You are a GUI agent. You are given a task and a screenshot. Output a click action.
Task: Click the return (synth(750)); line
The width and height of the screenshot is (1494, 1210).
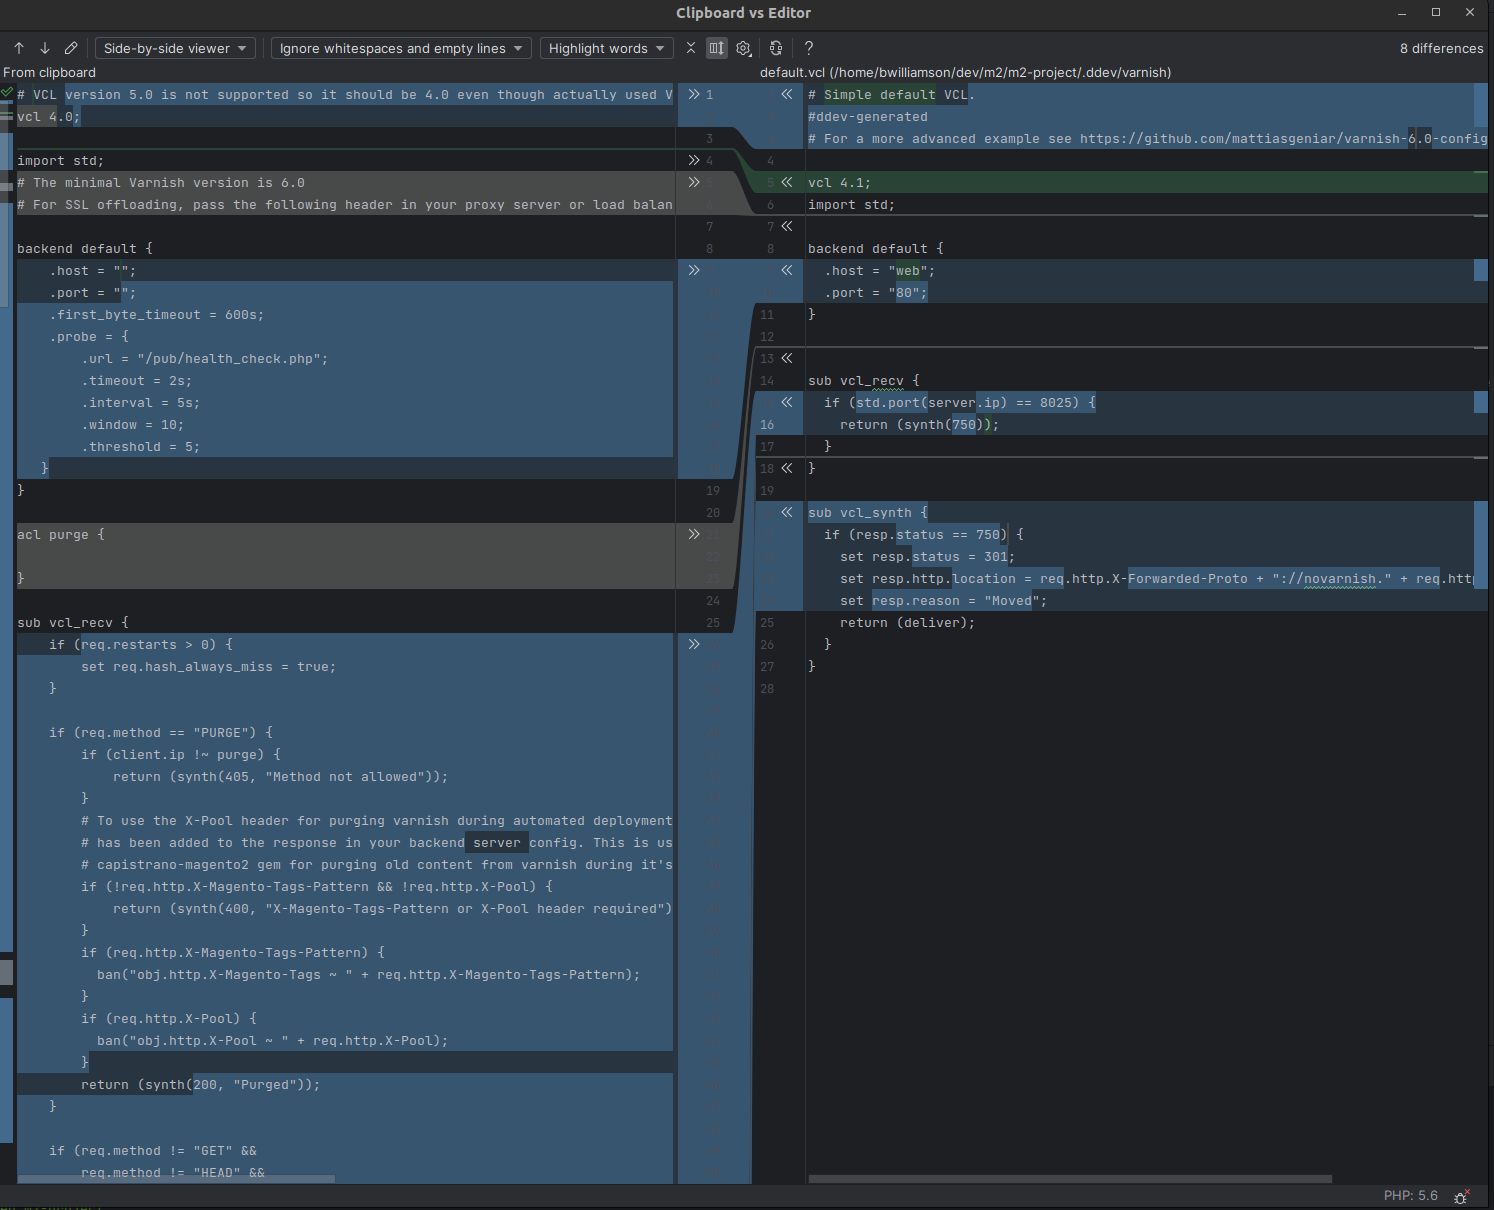click(919, 424)
